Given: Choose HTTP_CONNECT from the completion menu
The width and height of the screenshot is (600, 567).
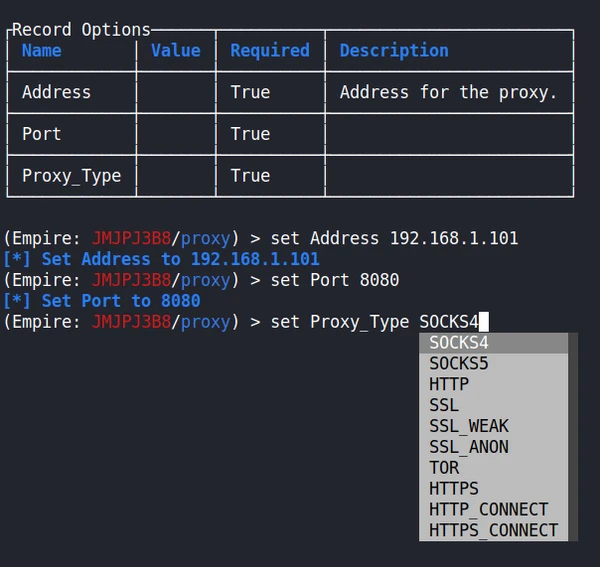Looking at the screenshot, I should point(488,509).
